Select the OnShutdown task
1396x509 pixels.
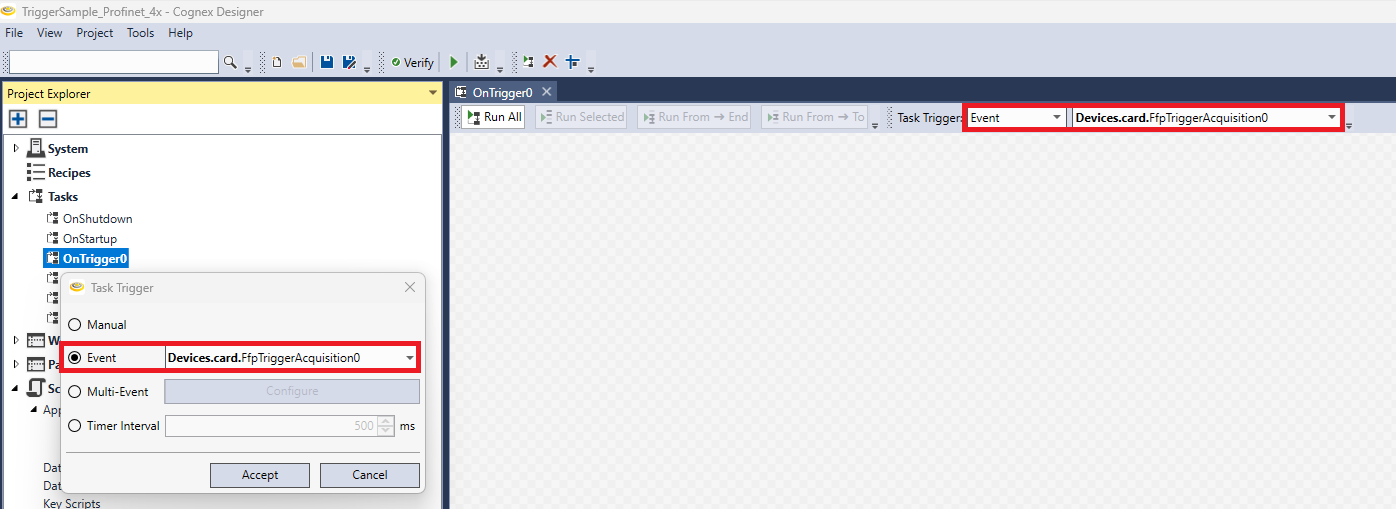97,219
